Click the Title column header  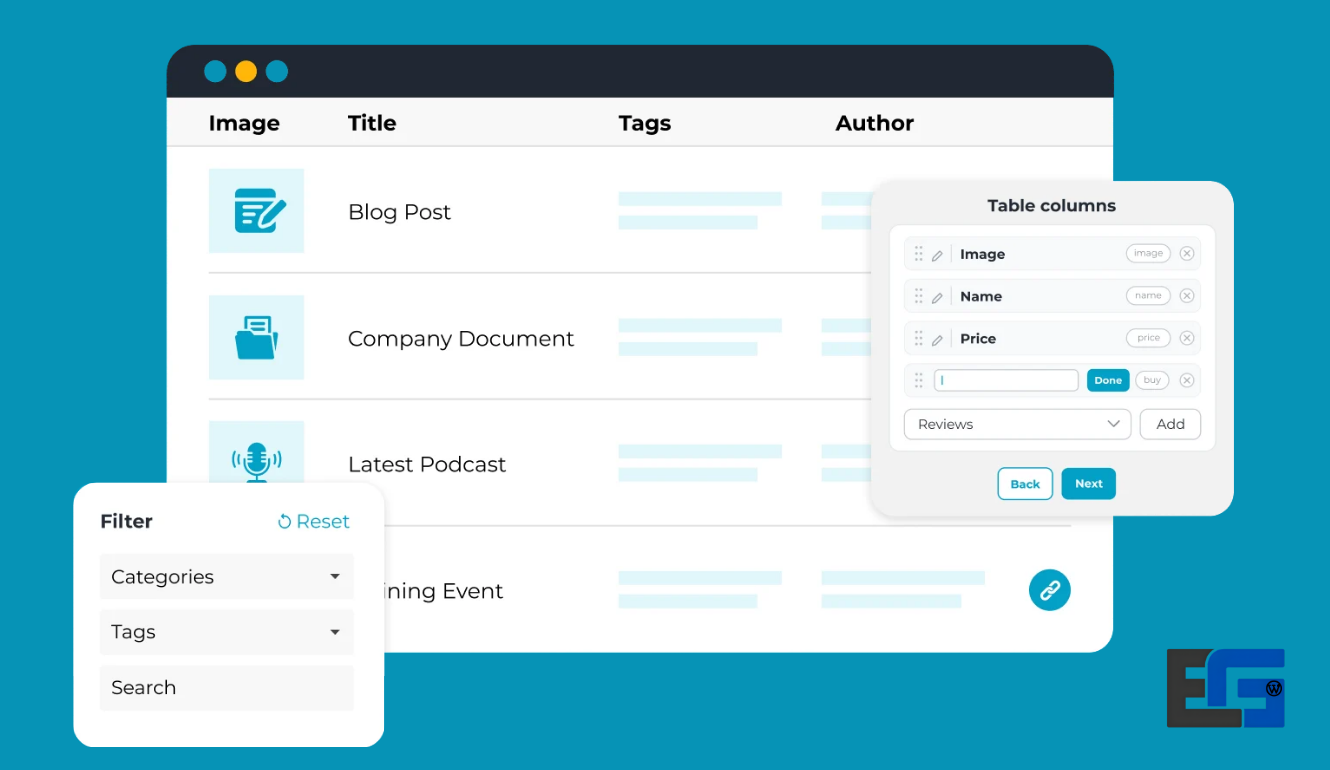tap(372, 123)
